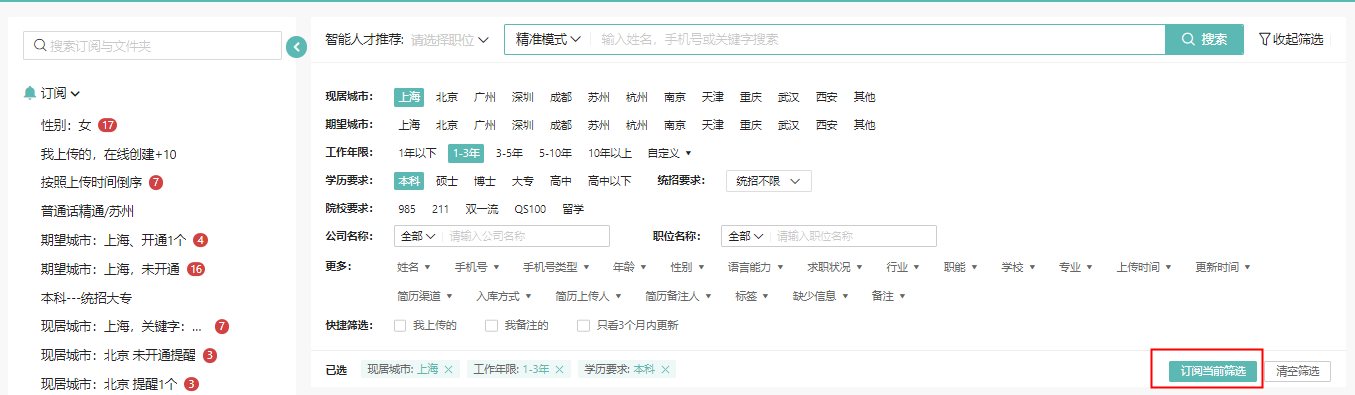1355x395 pixels.
Task: Expand the 姓名 filter dropdown
Action: 414,268
